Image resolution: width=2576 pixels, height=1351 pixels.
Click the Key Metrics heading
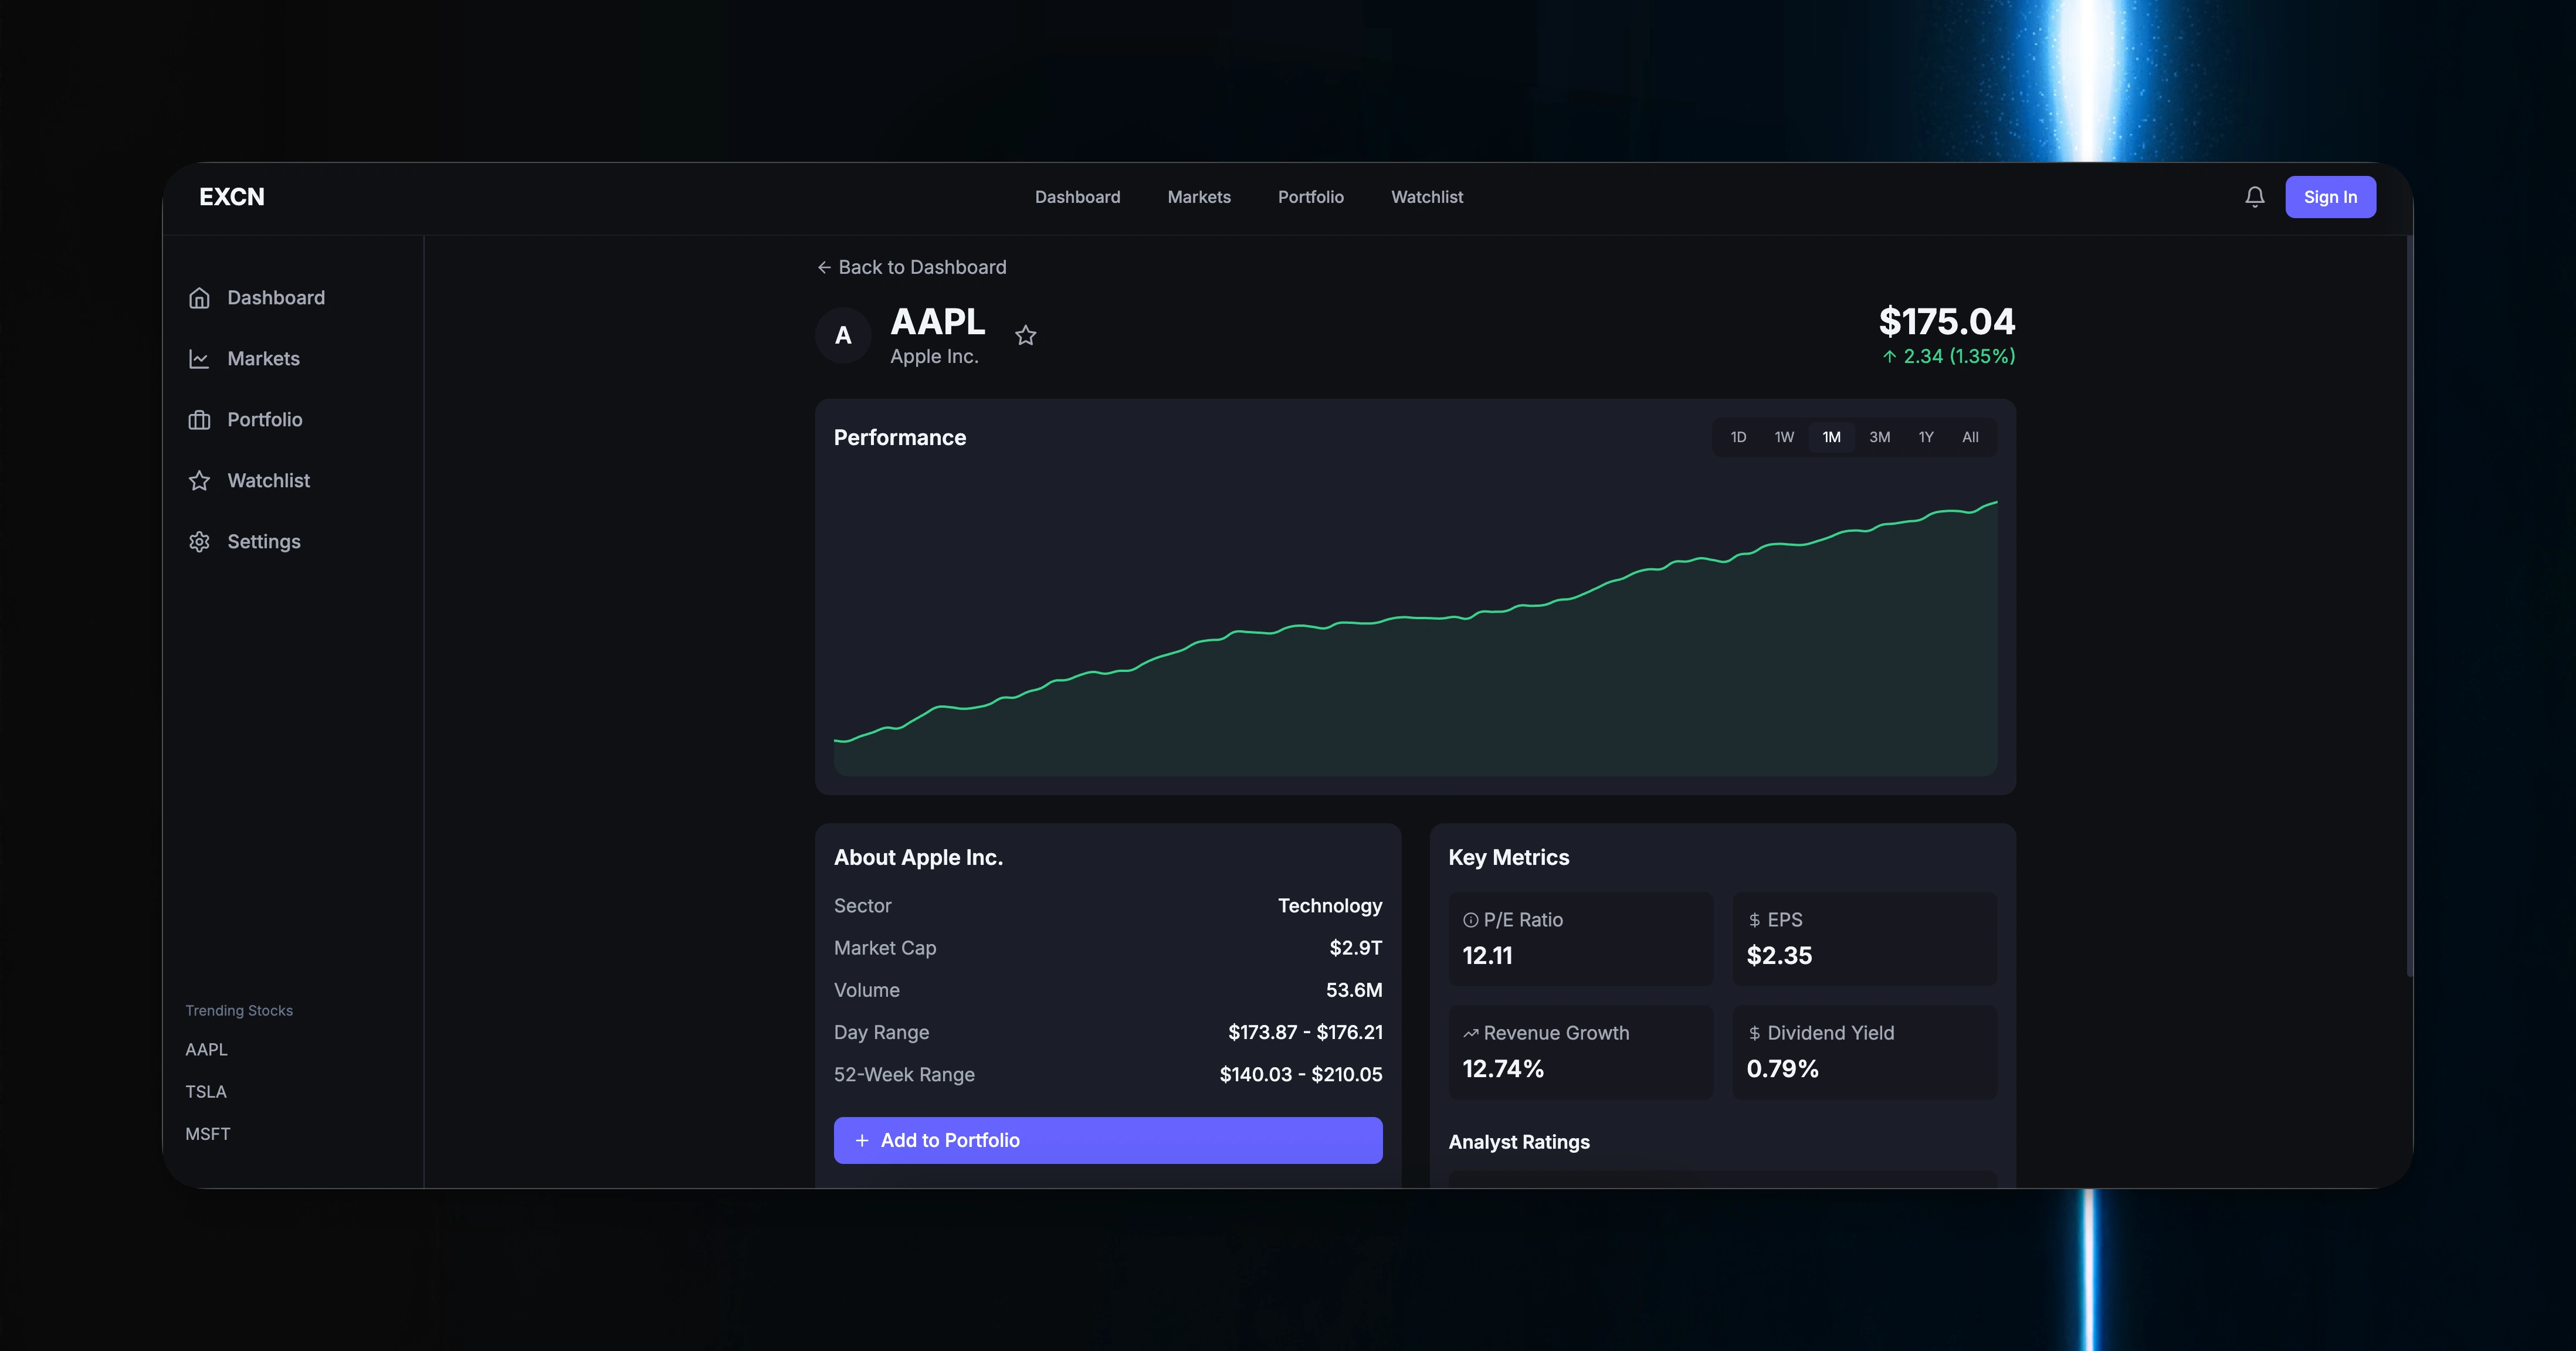tap(1509, 858)
